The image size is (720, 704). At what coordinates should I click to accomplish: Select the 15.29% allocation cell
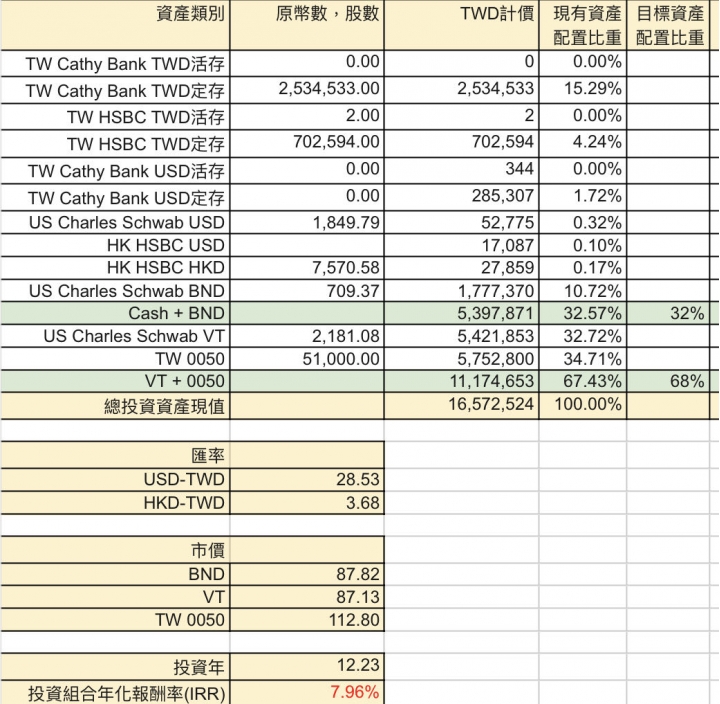click(583, 90)
